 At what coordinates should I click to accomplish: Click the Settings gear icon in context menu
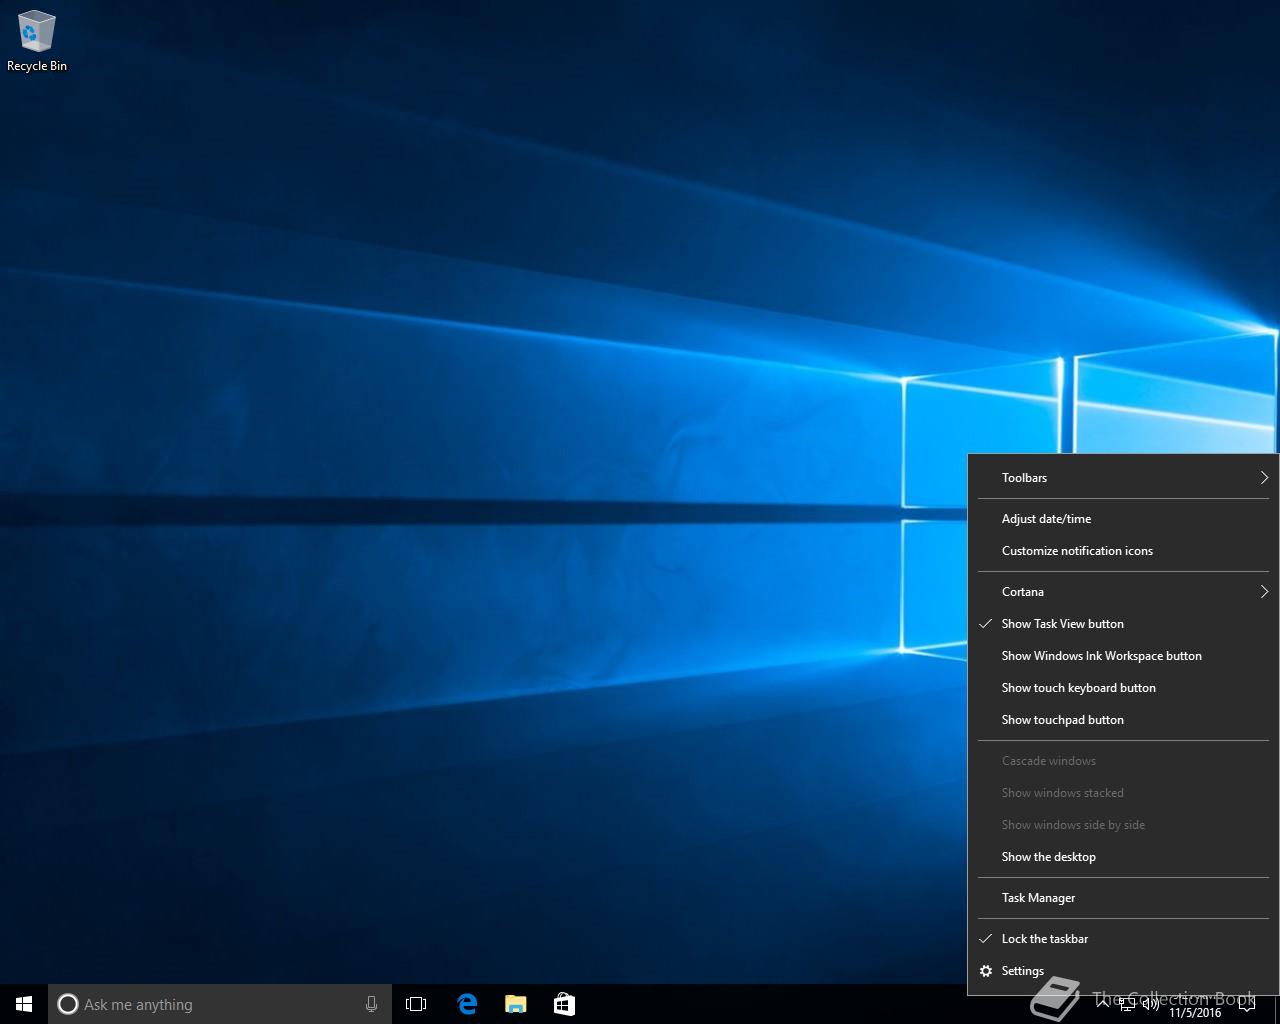[x=986, y=971]
